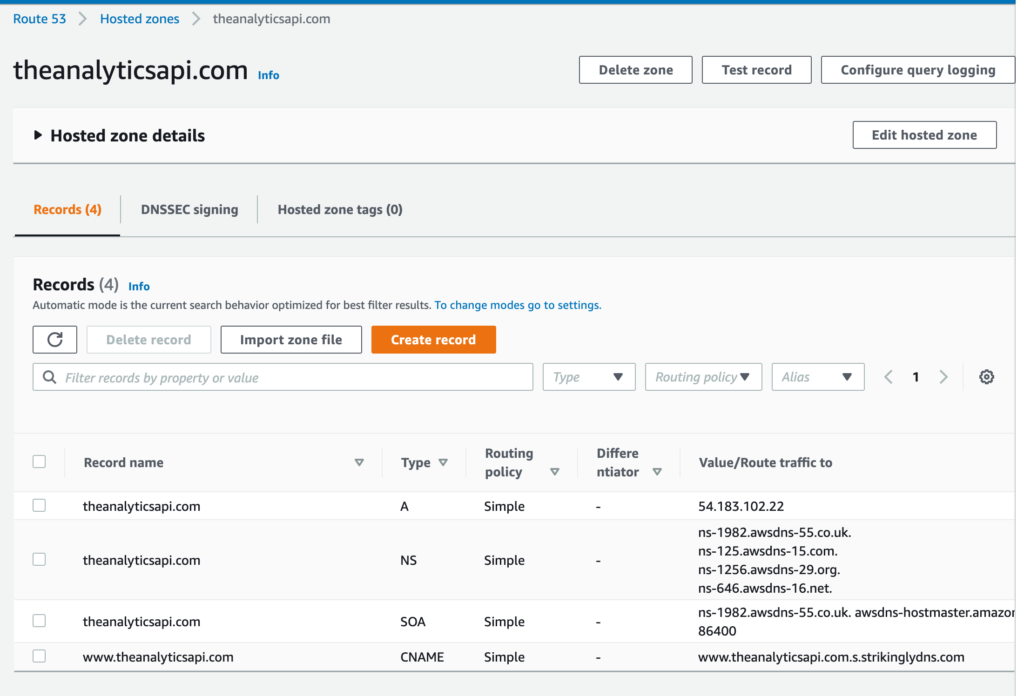Go to previous page of records
The width and height of the screenshot is (1024, 696).
[x=888, y=377]
